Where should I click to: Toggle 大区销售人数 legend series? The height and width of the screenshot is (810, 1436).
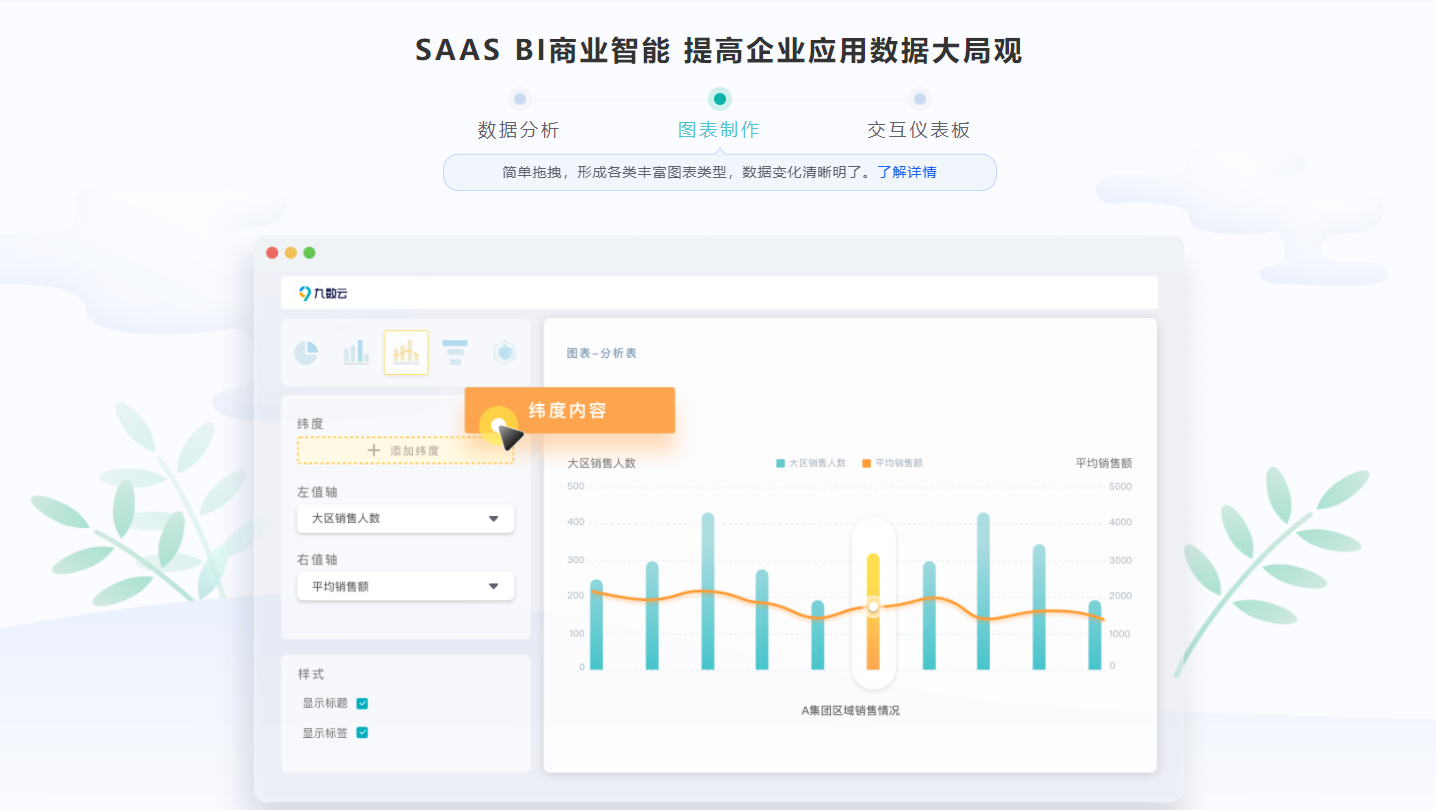[811, 463]
